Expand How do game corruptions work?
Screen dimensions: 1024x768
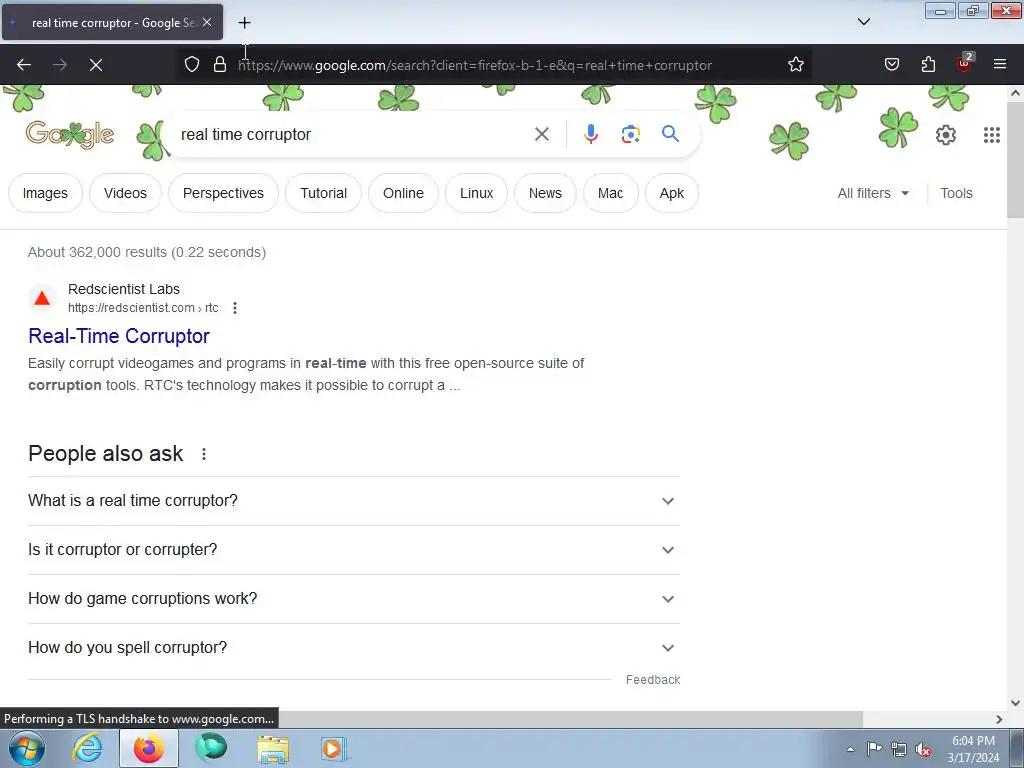354,599
